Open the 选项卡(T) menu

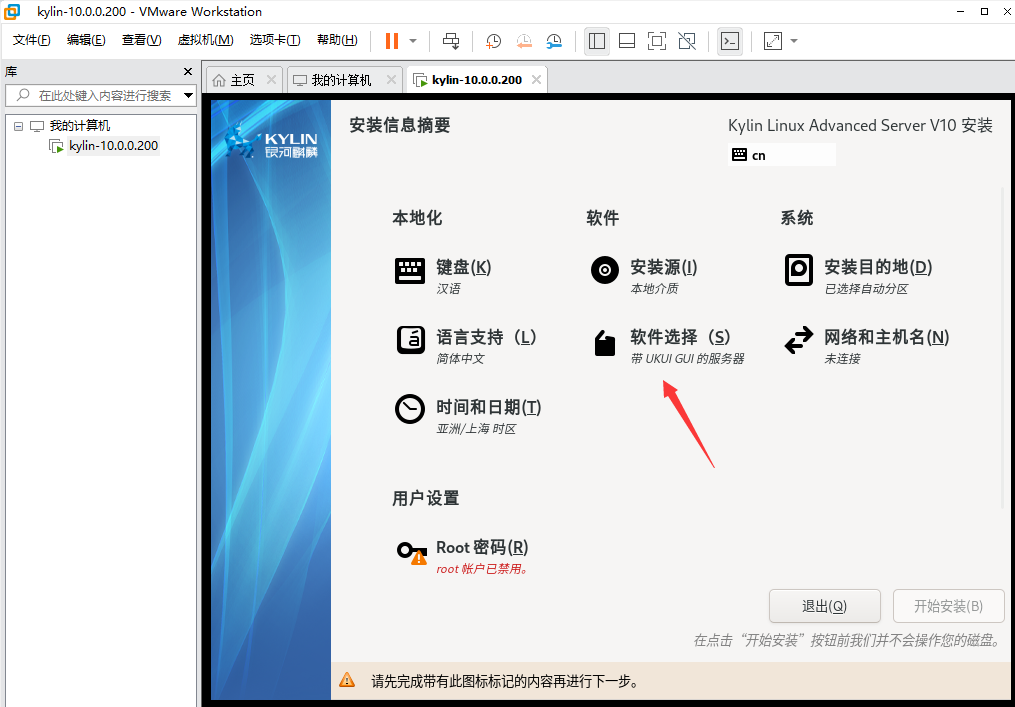pyautogui.click(x=275, y=40)
